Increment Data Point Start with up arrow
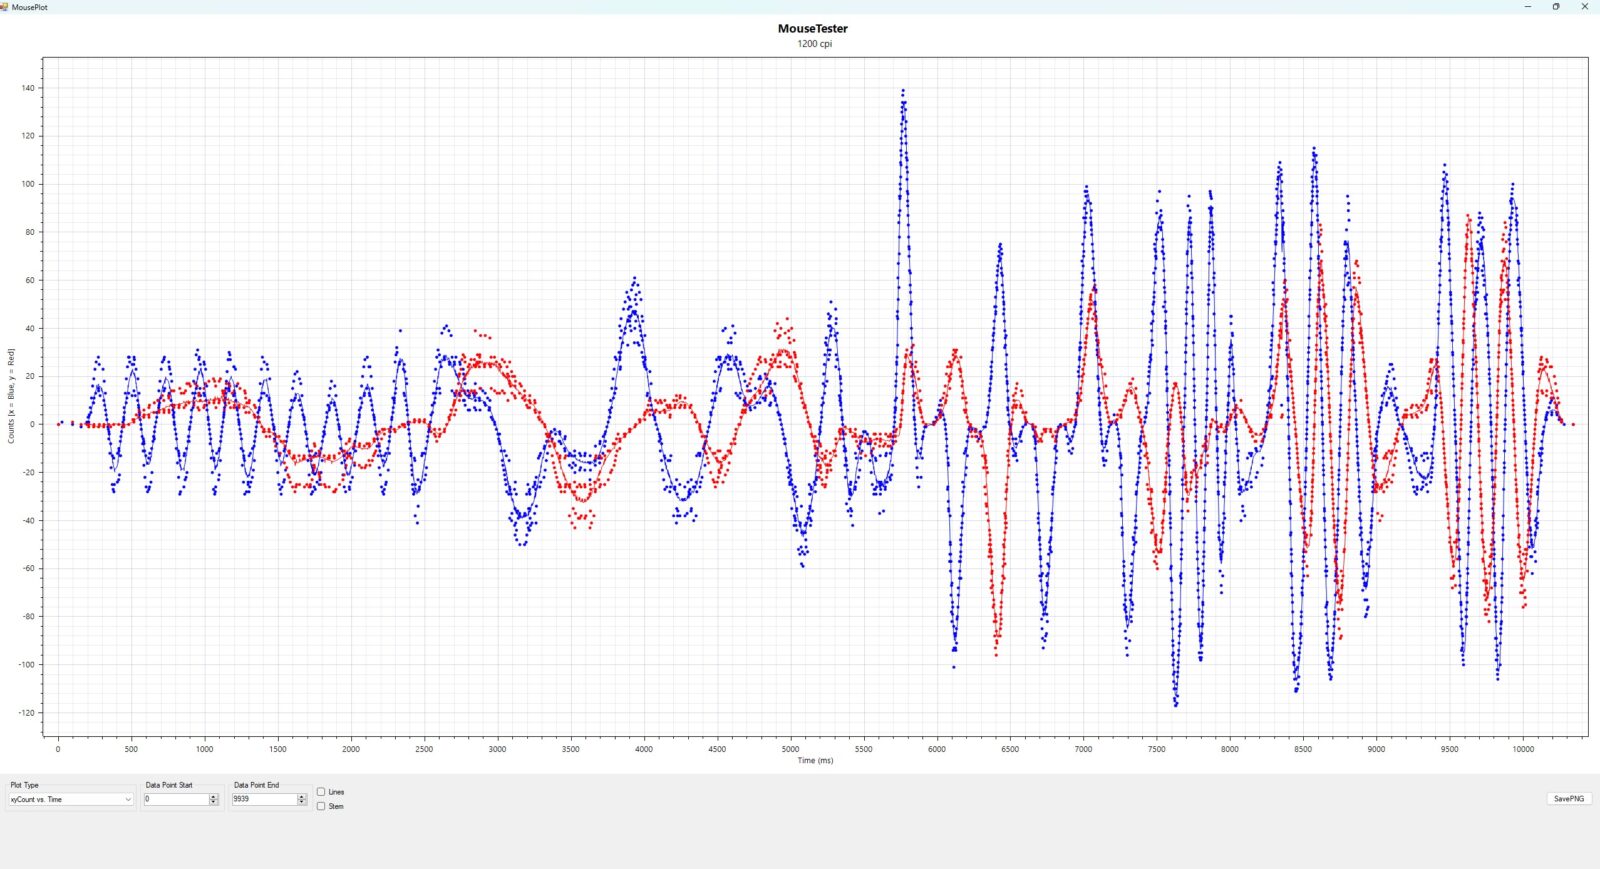 point(214,797)
